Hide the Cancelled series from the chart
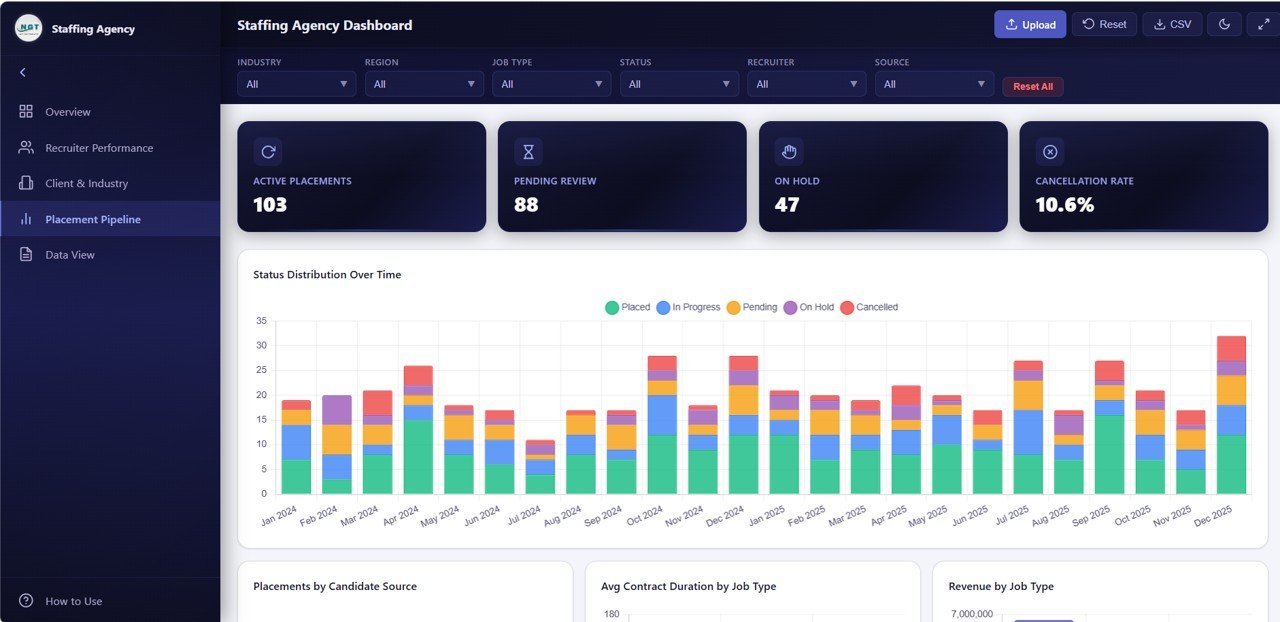 pos(869,307)
